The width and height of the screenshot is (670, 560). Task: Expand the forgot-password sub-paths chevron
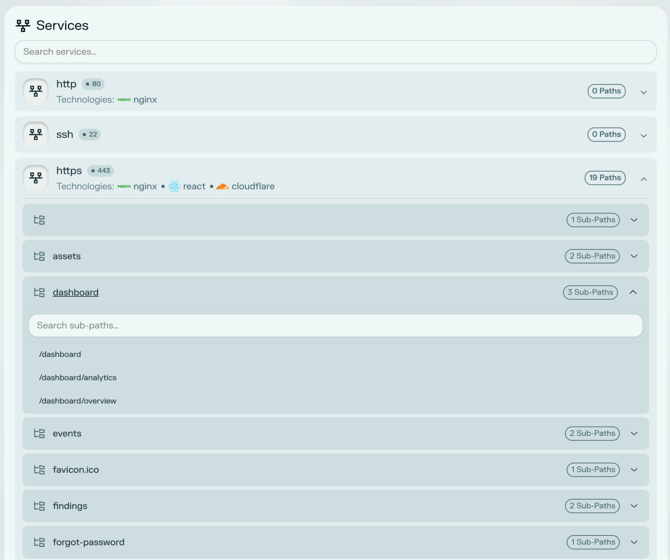pos(634,542)
